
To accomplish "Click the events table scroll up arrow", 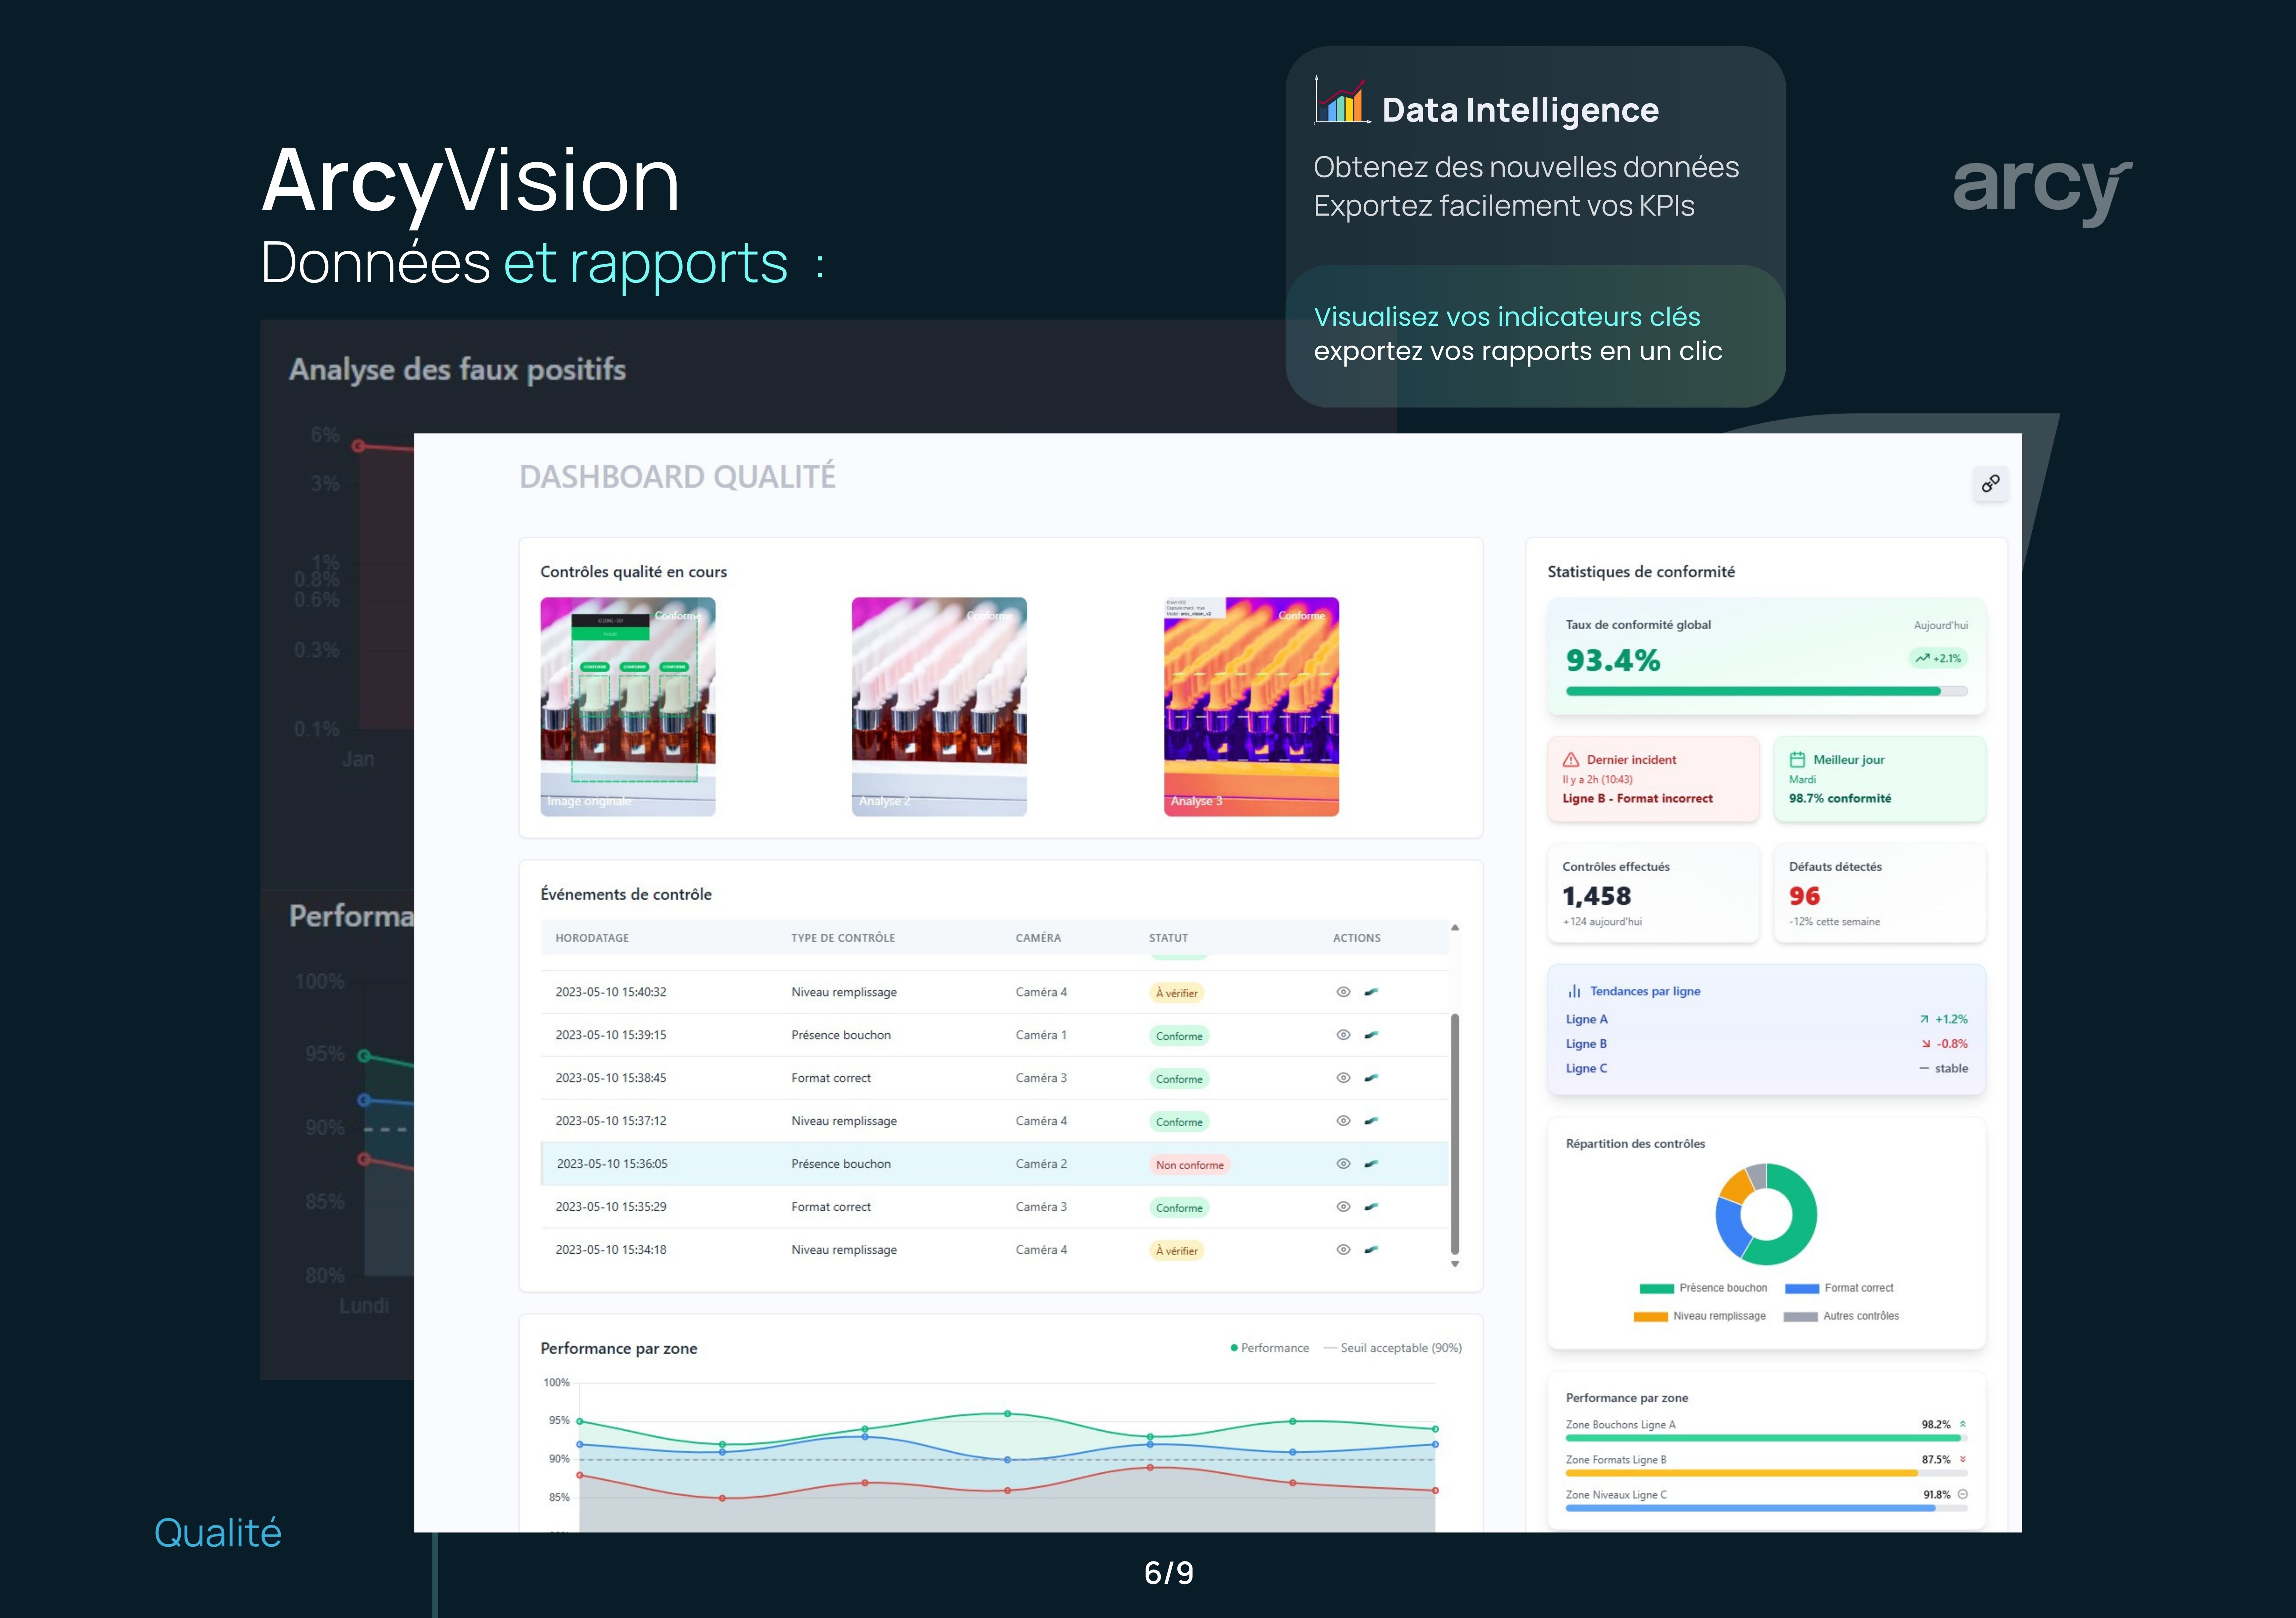I will 1455,928.
